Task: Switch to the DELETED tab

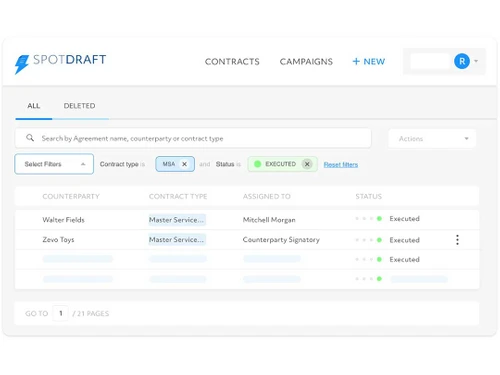Action: point(79,106)
